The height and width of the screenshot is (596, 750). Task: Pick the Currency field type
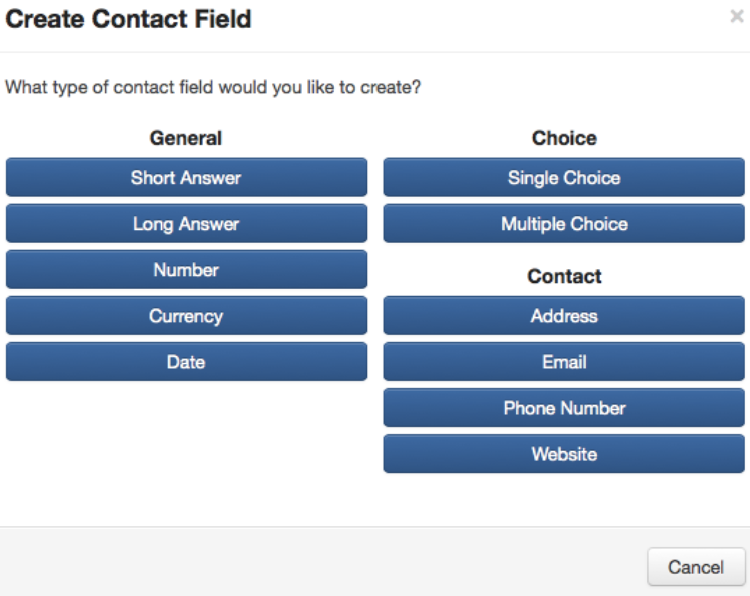[186, 316]
